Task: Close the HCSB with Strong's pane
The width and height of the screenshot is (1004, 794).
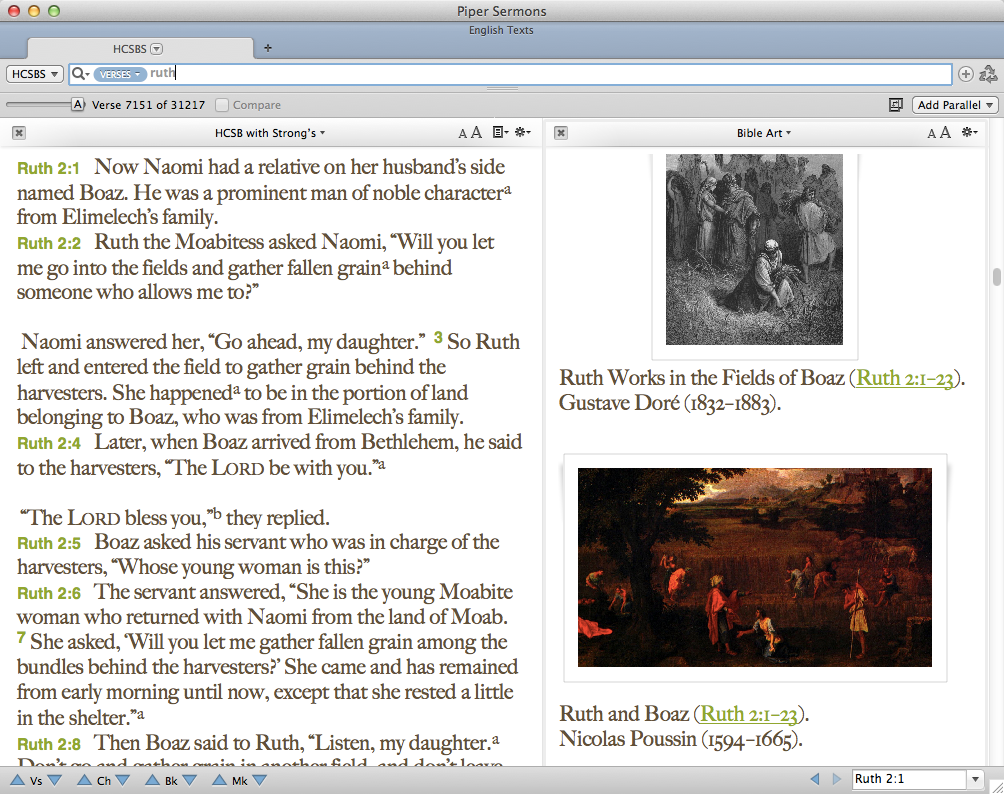Action: [19, 133]
